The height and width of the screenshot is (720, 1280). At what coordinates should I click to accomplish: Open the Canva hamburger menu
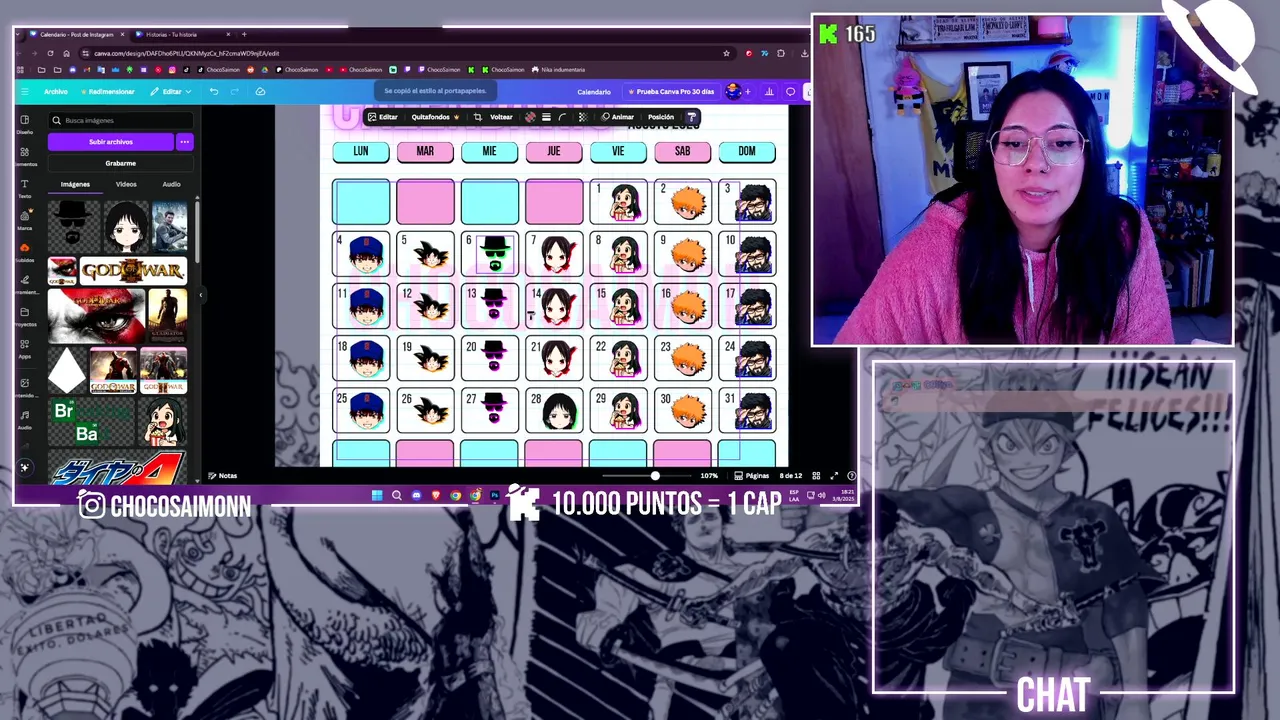click(24, 91)
